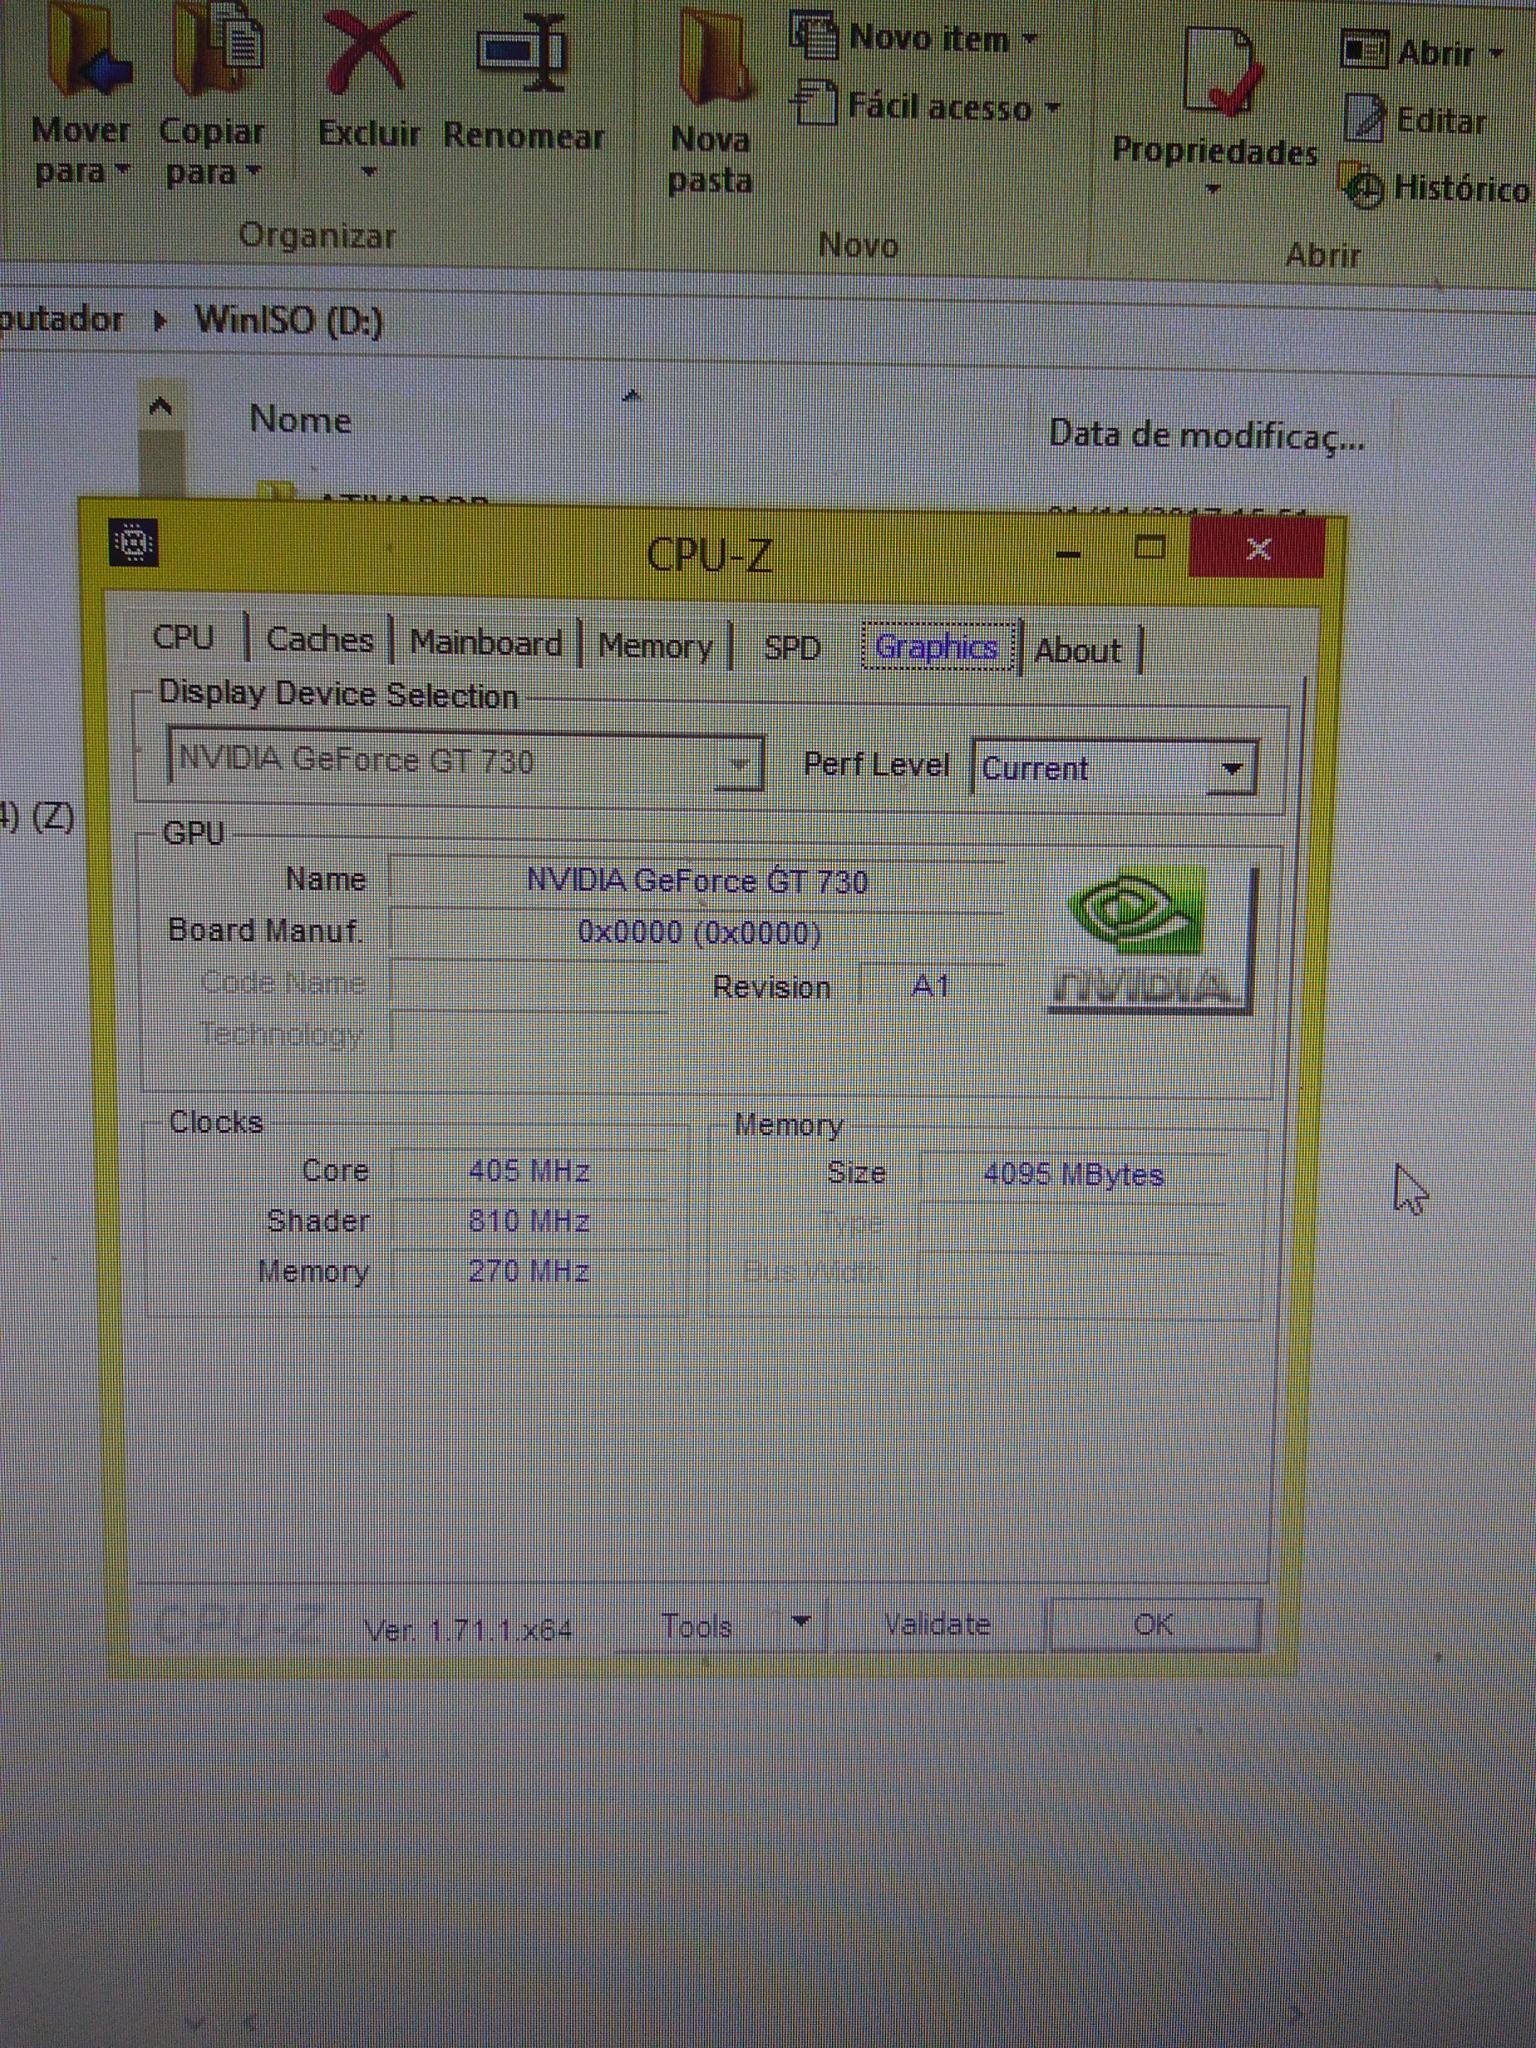The image size is (1536, 2048).
Task: Select the Graphics tab
Action: (937, 647)
